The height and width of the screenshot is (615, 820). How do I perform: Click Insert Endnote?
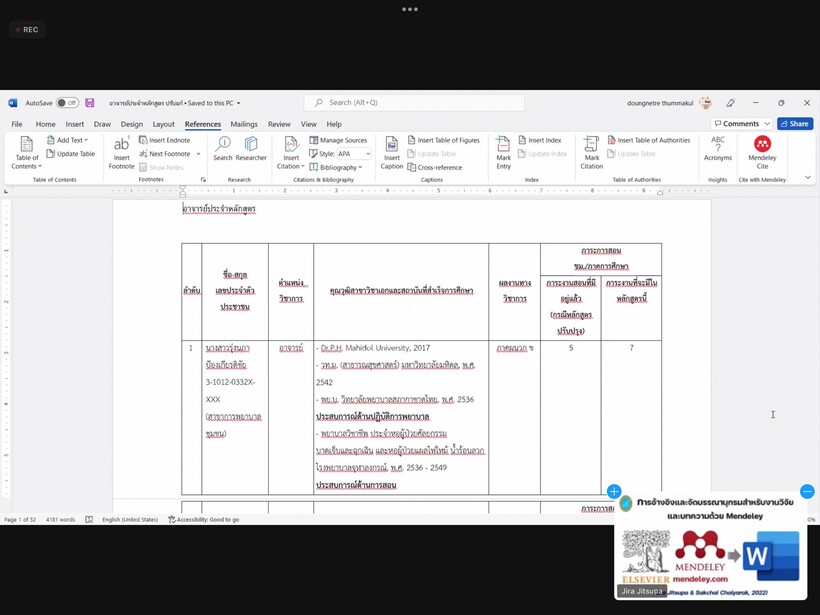(x=164, y=140)
